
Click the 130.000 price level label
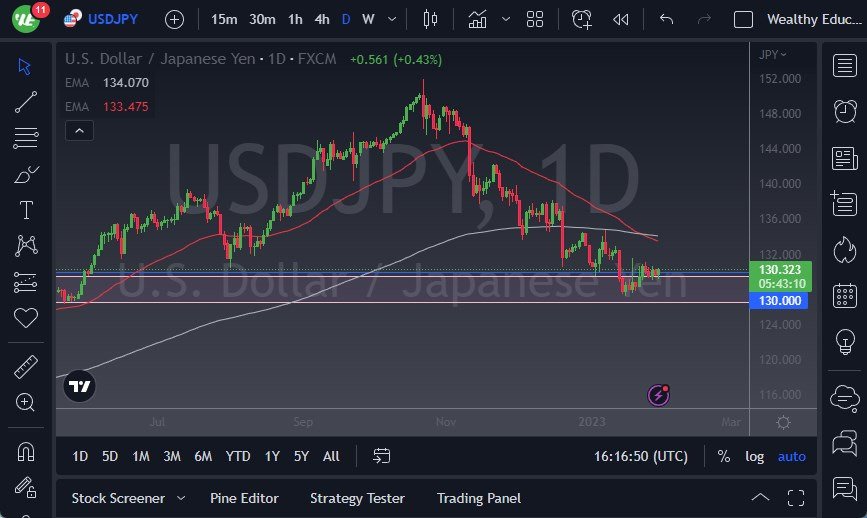point(779,301)
